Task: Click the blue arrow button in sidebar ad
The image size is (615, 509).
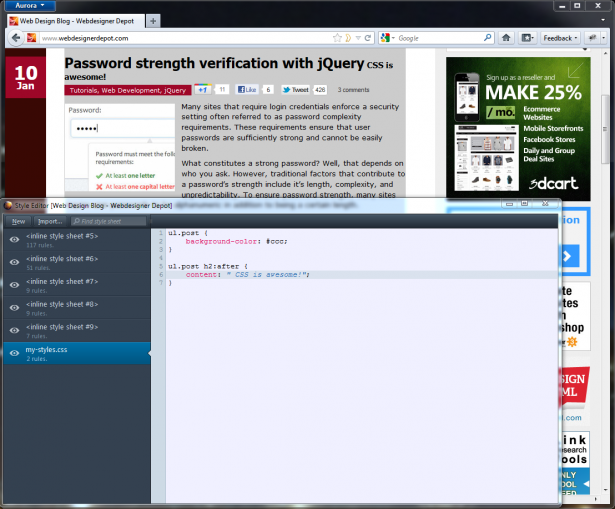Action: coord(570,256)
